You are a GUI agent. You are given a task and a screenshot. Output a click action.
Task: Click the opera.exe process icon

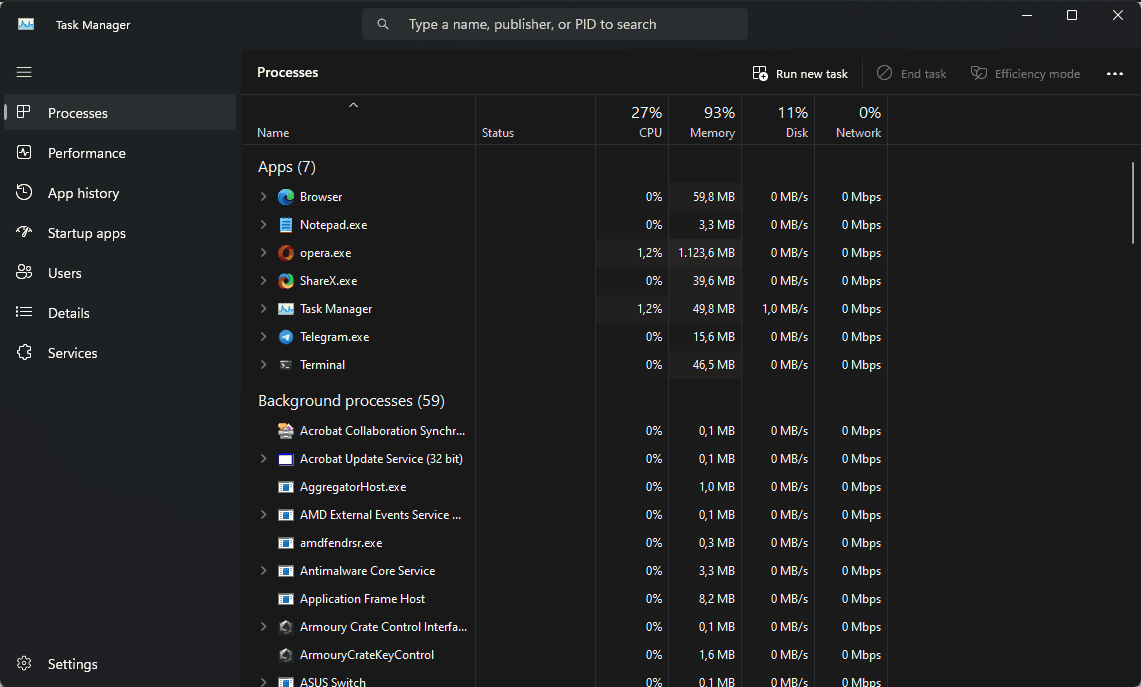point(286,253)
